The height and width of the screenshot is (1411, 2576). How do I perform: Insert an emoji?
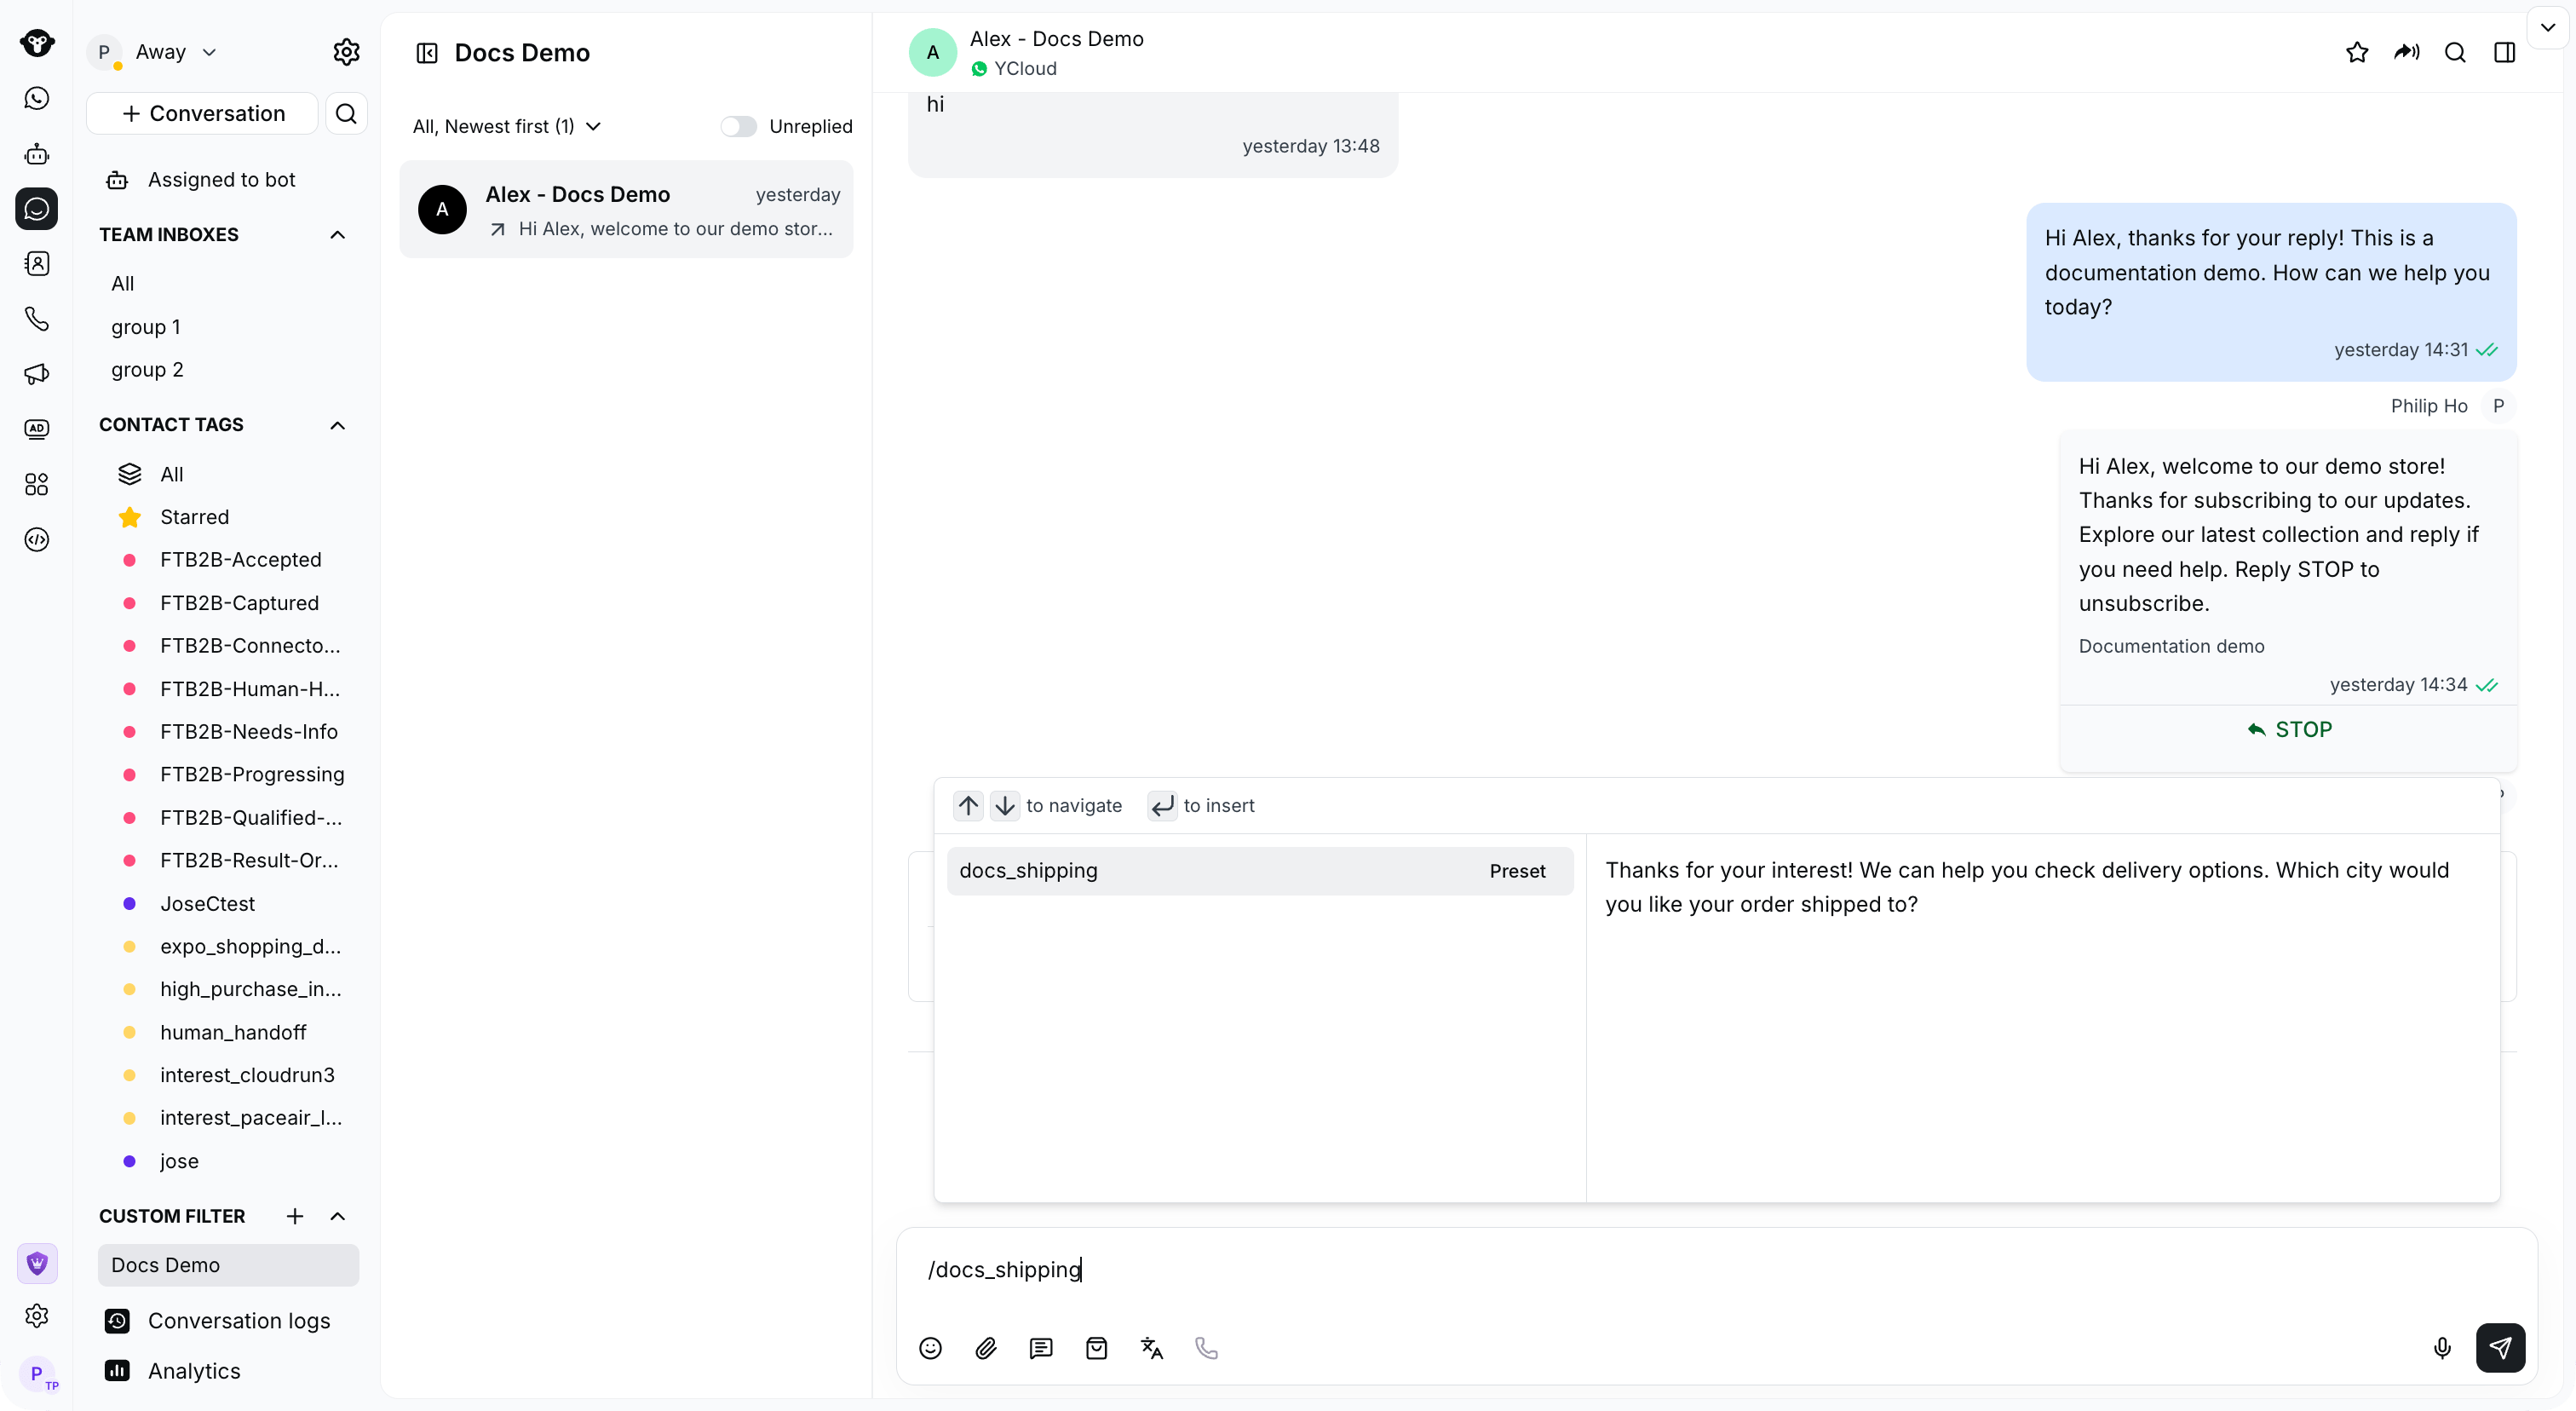[930, 1348]
